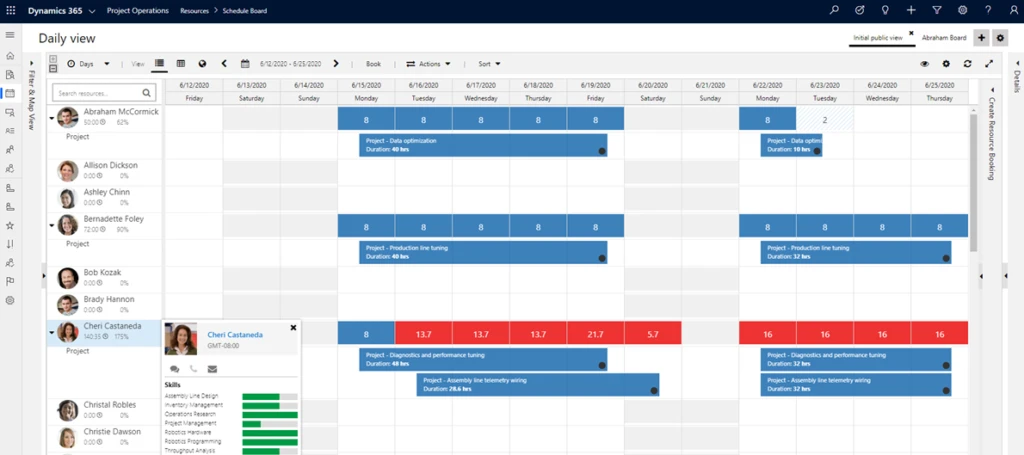The image size is (1024, 455).
Task: Refresh the schedule board
Action: 968,64
